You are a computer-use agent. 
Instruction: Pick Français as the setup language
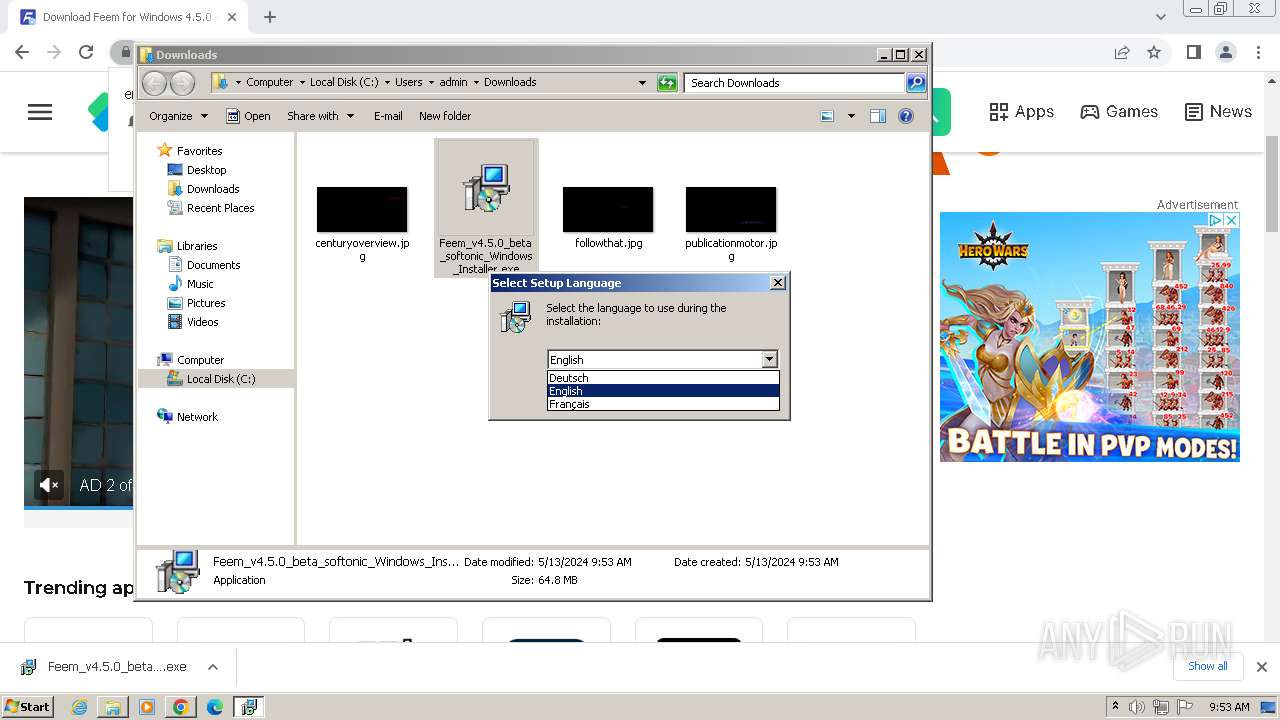pyautogui.click(x=663, y=404)
